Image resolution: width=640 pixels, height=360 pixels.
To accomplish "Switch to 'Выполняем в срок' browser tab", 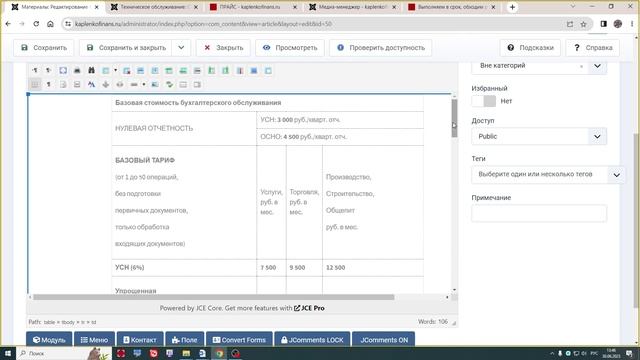I will [451, 7].
